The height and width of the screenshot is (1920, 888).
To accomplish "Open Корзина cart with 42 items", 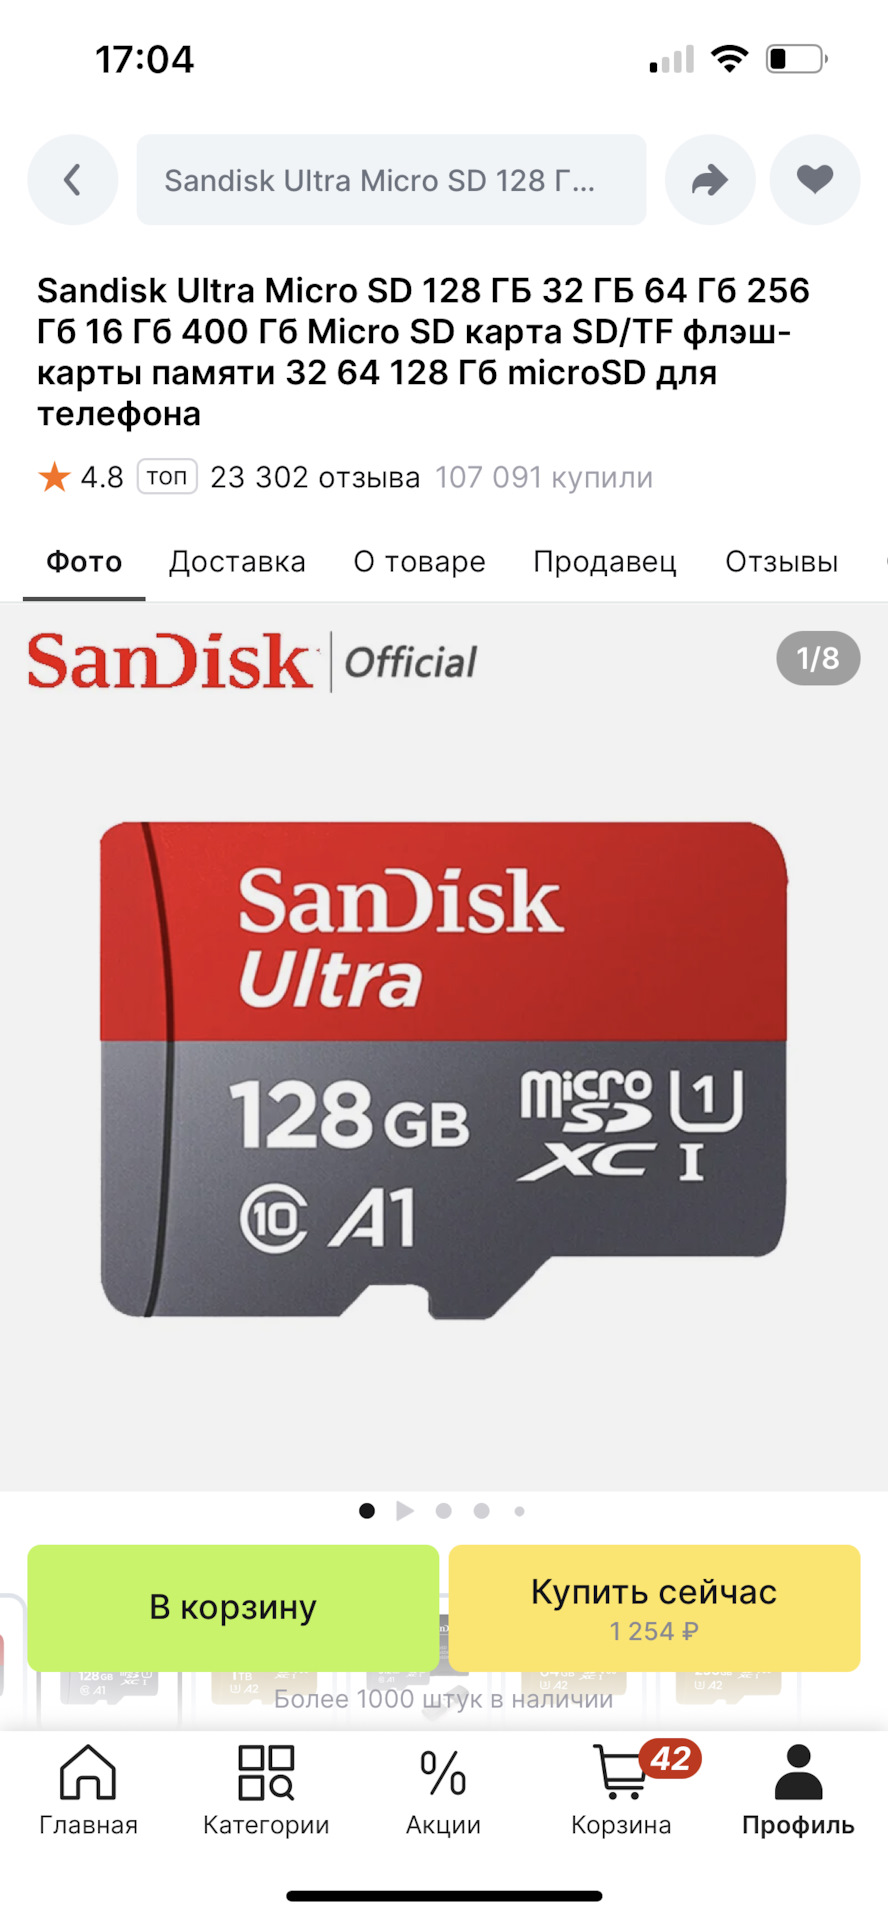I will click(622, 1790).
